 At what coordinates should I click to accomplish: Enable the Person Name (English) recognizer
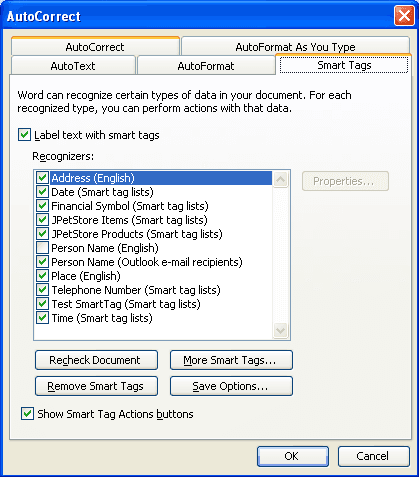click(42, 248)
